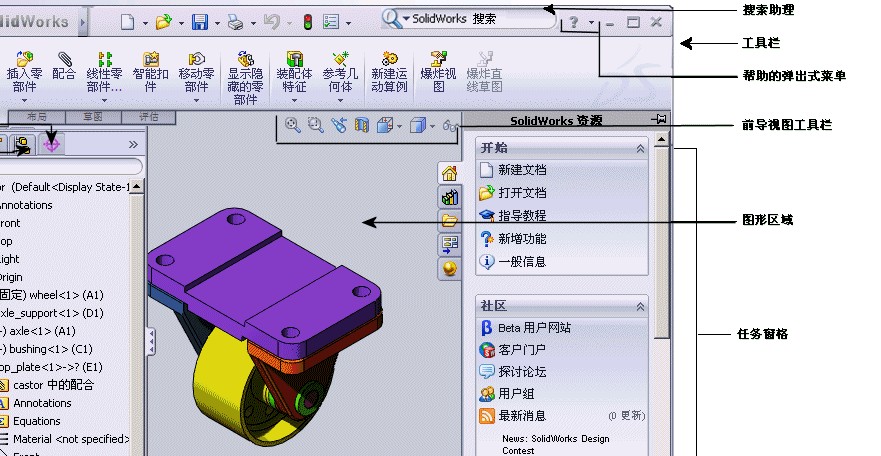
Task: Expand the FeatureManager tabs chevron
Action: [x=133, y=144]
